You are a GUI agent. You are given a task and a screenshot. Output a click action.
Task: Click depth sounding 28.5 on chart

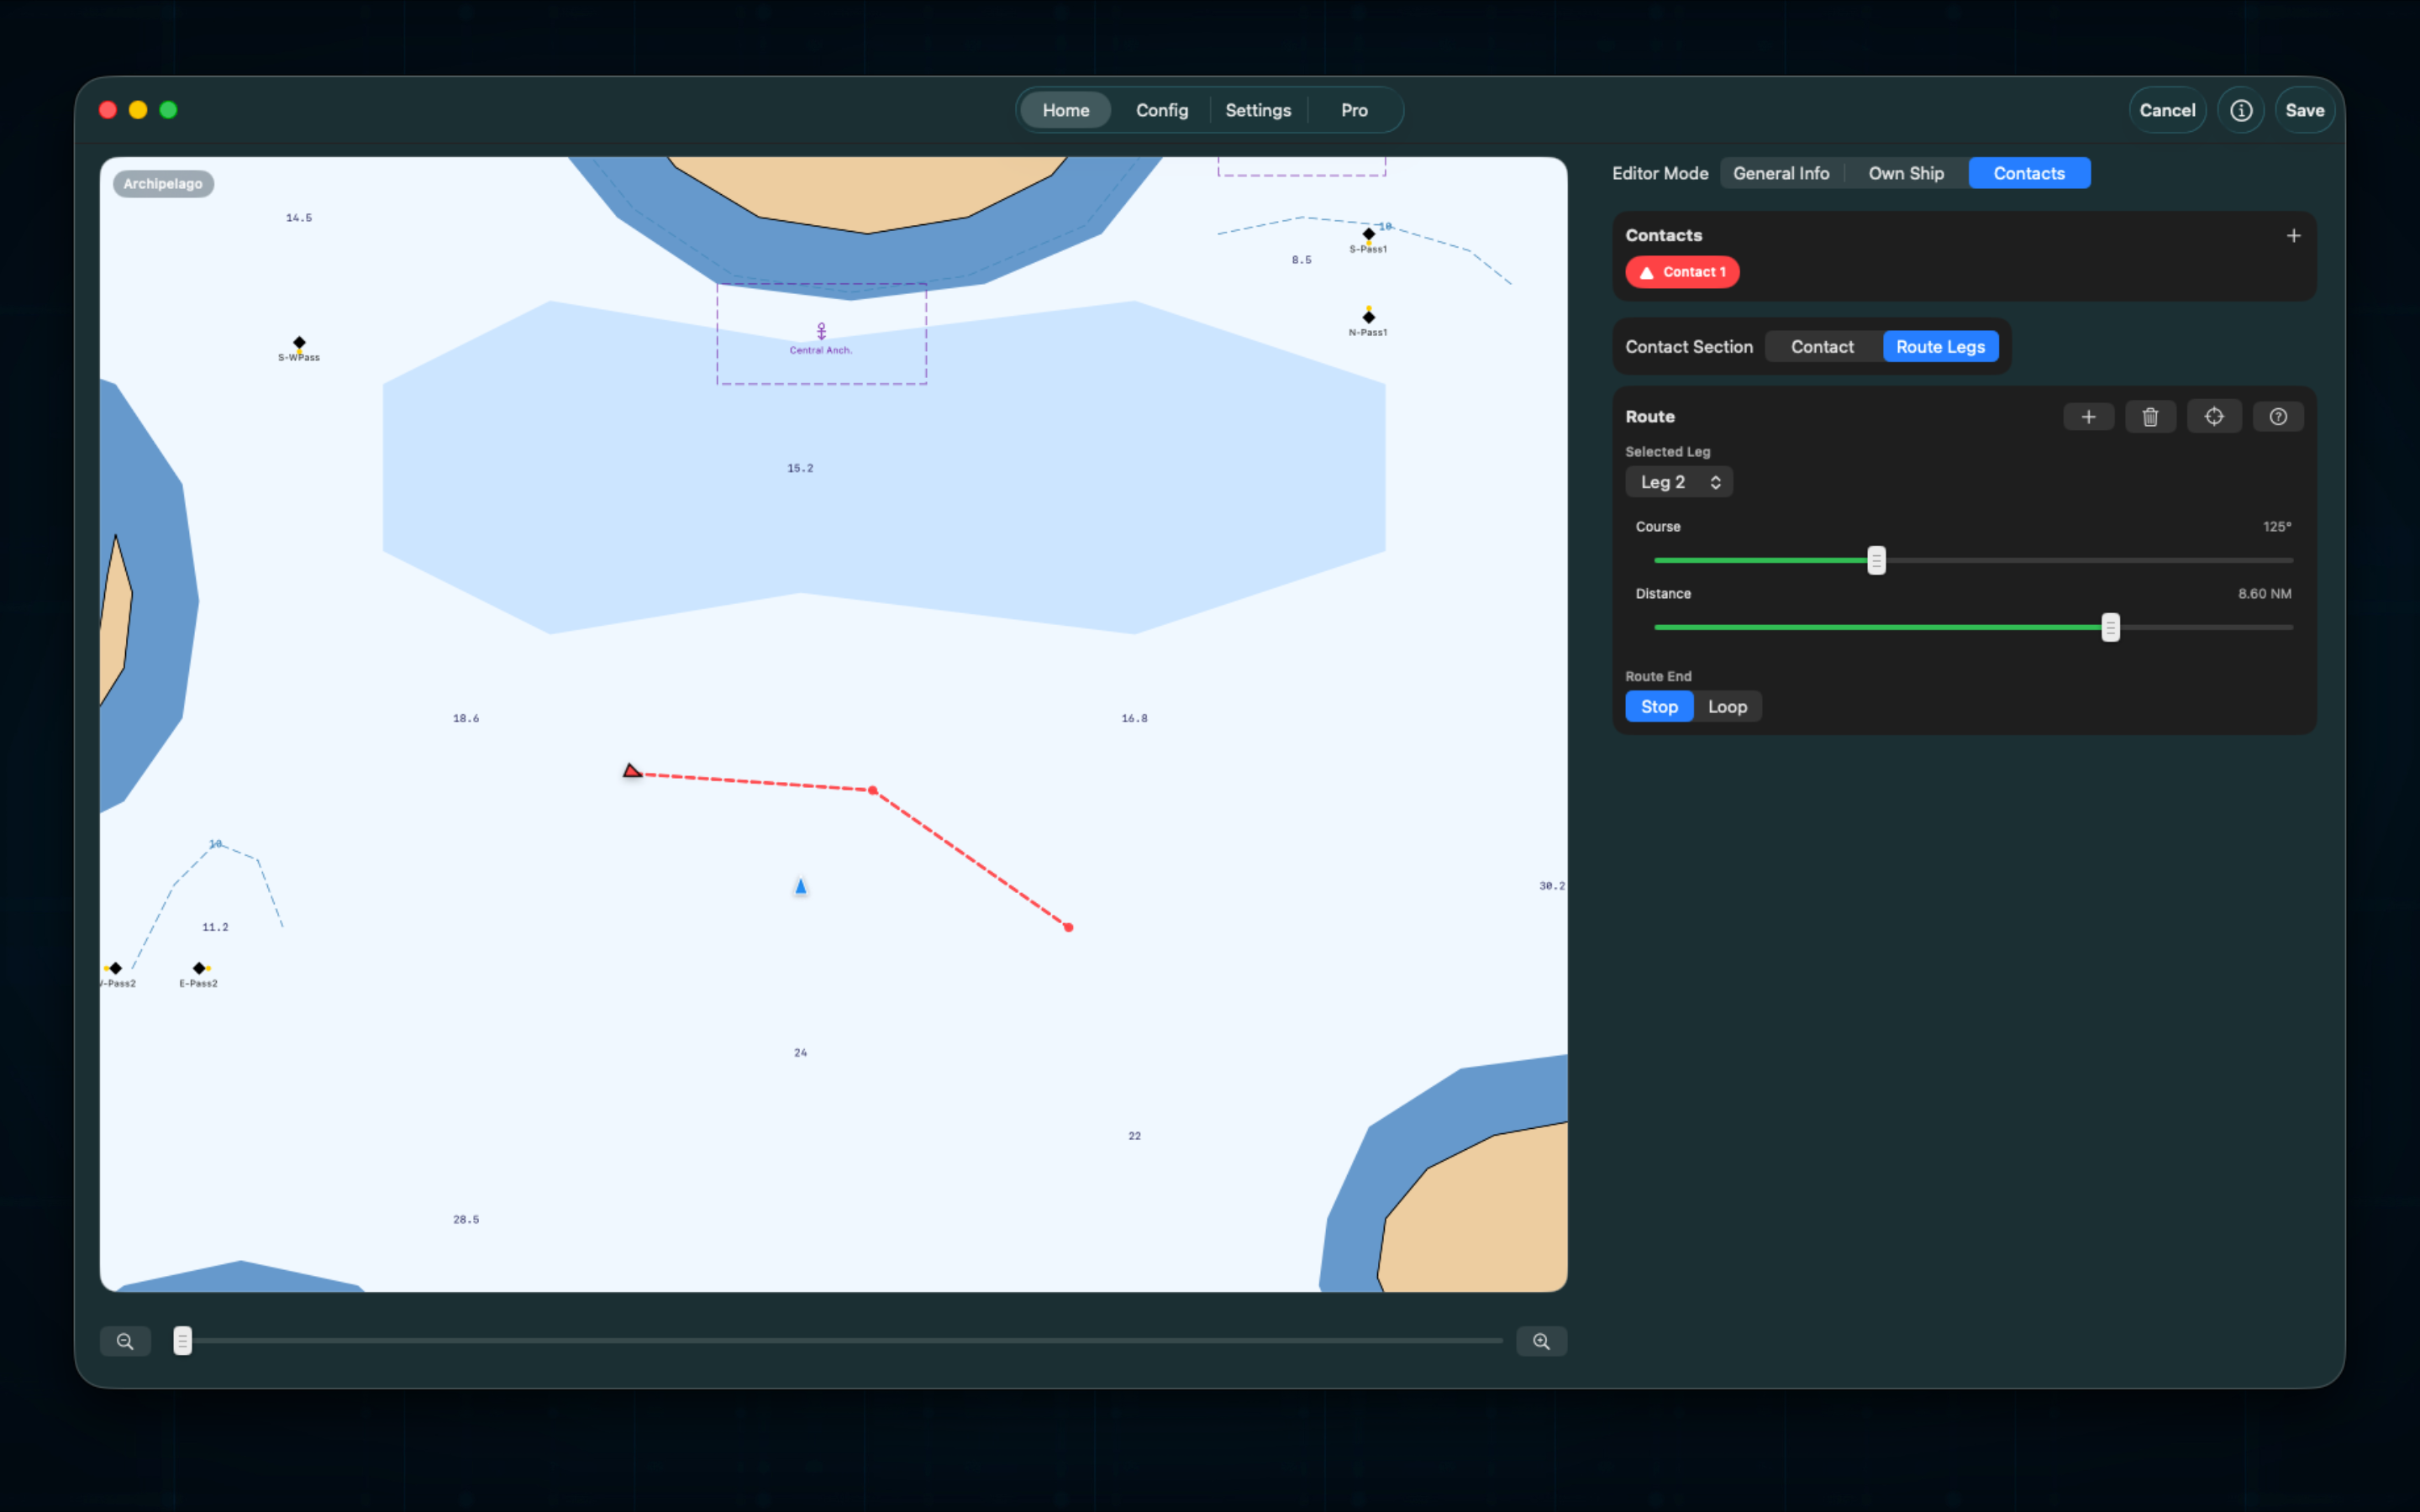(466, 1219)
